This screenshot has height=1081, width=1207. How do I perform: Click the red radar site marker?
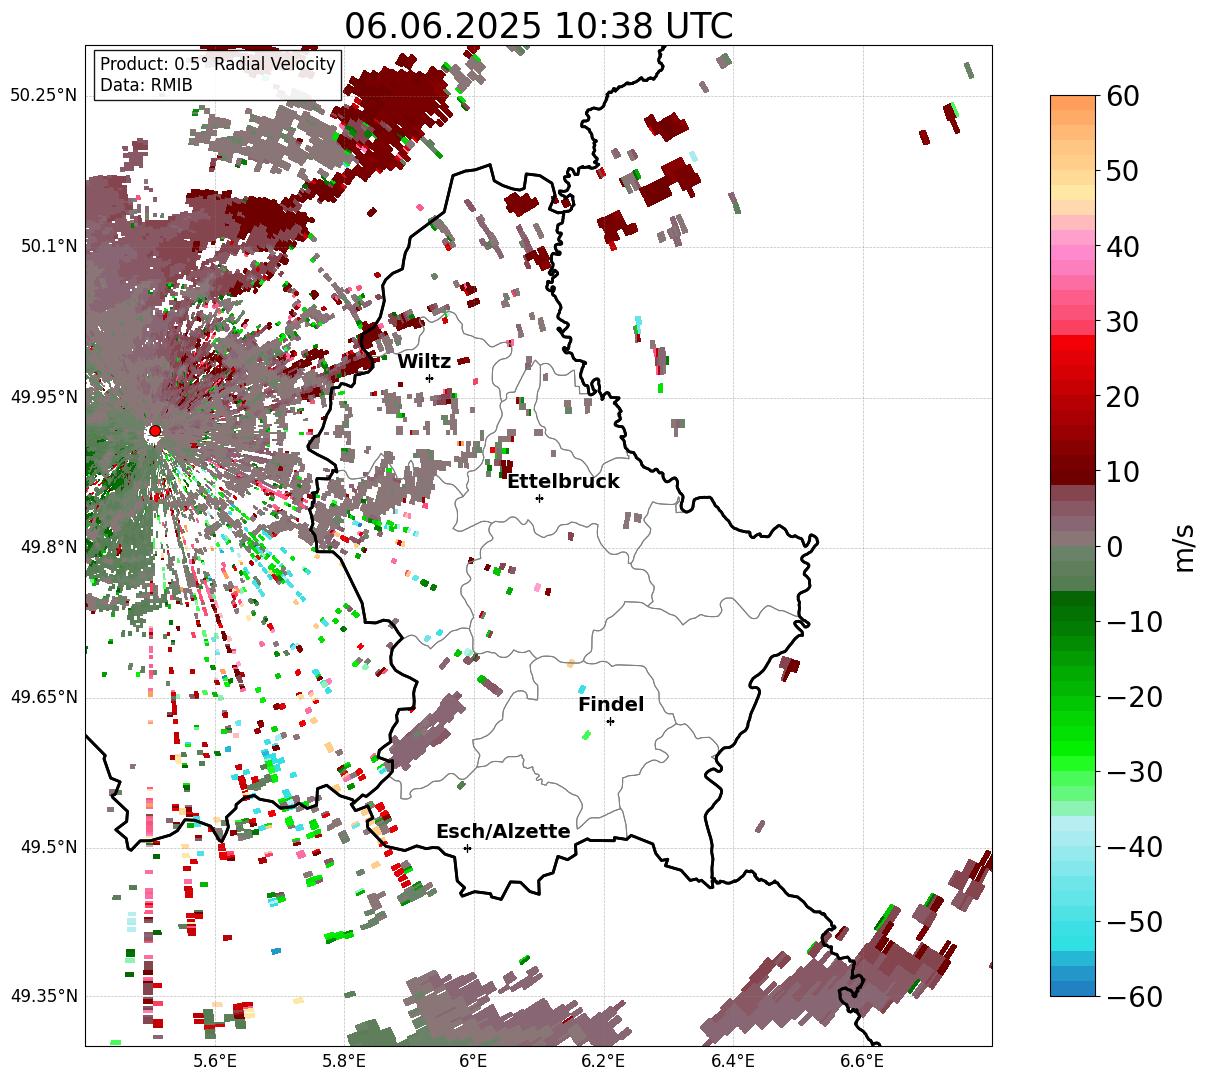(x=154, y=431)
